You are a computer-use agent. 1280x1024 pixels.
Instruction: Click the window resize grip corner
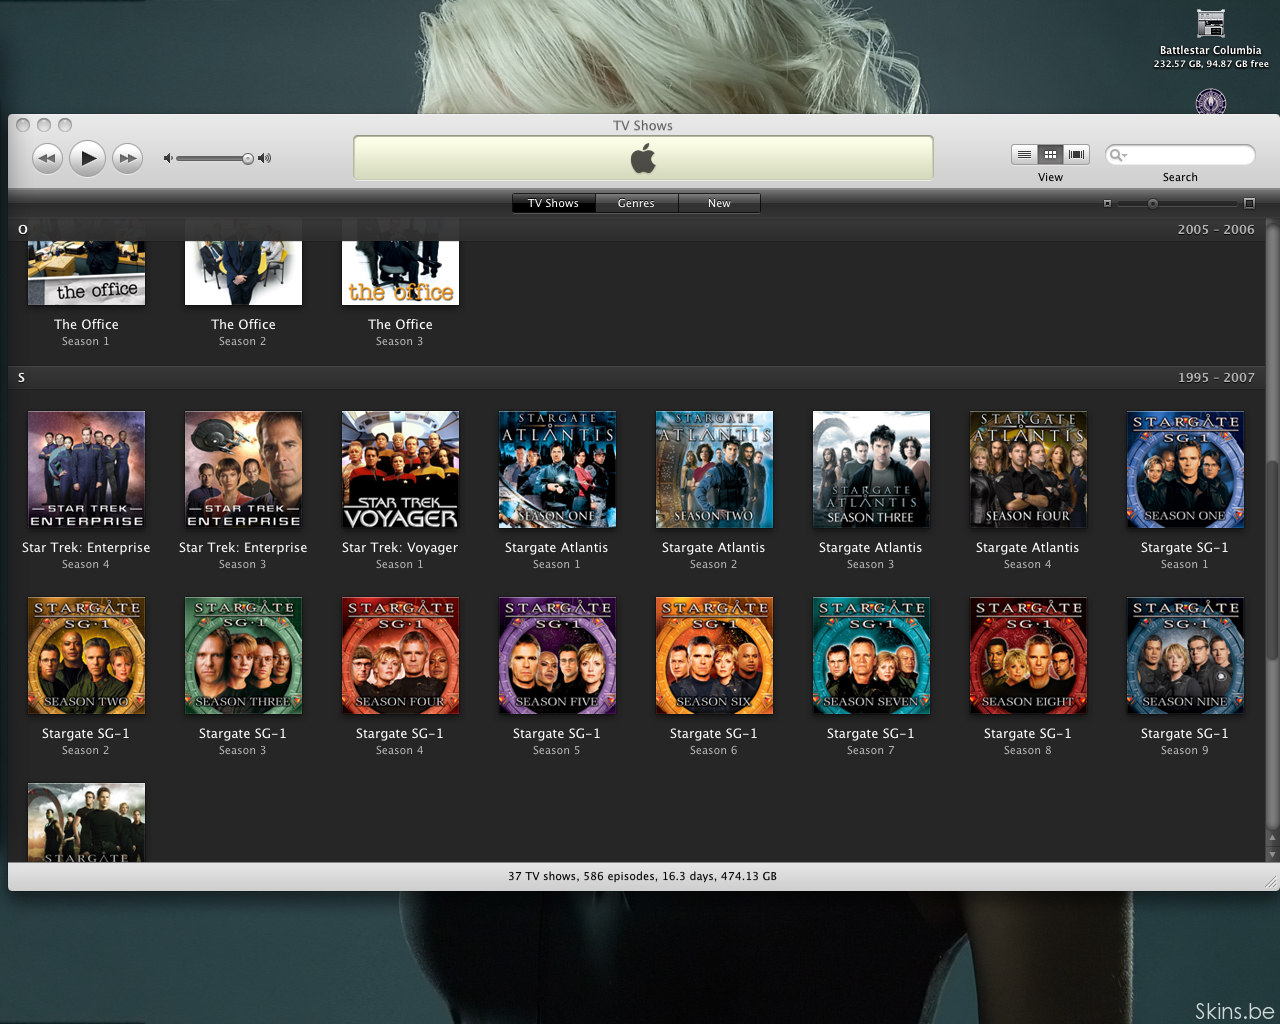1271,882
